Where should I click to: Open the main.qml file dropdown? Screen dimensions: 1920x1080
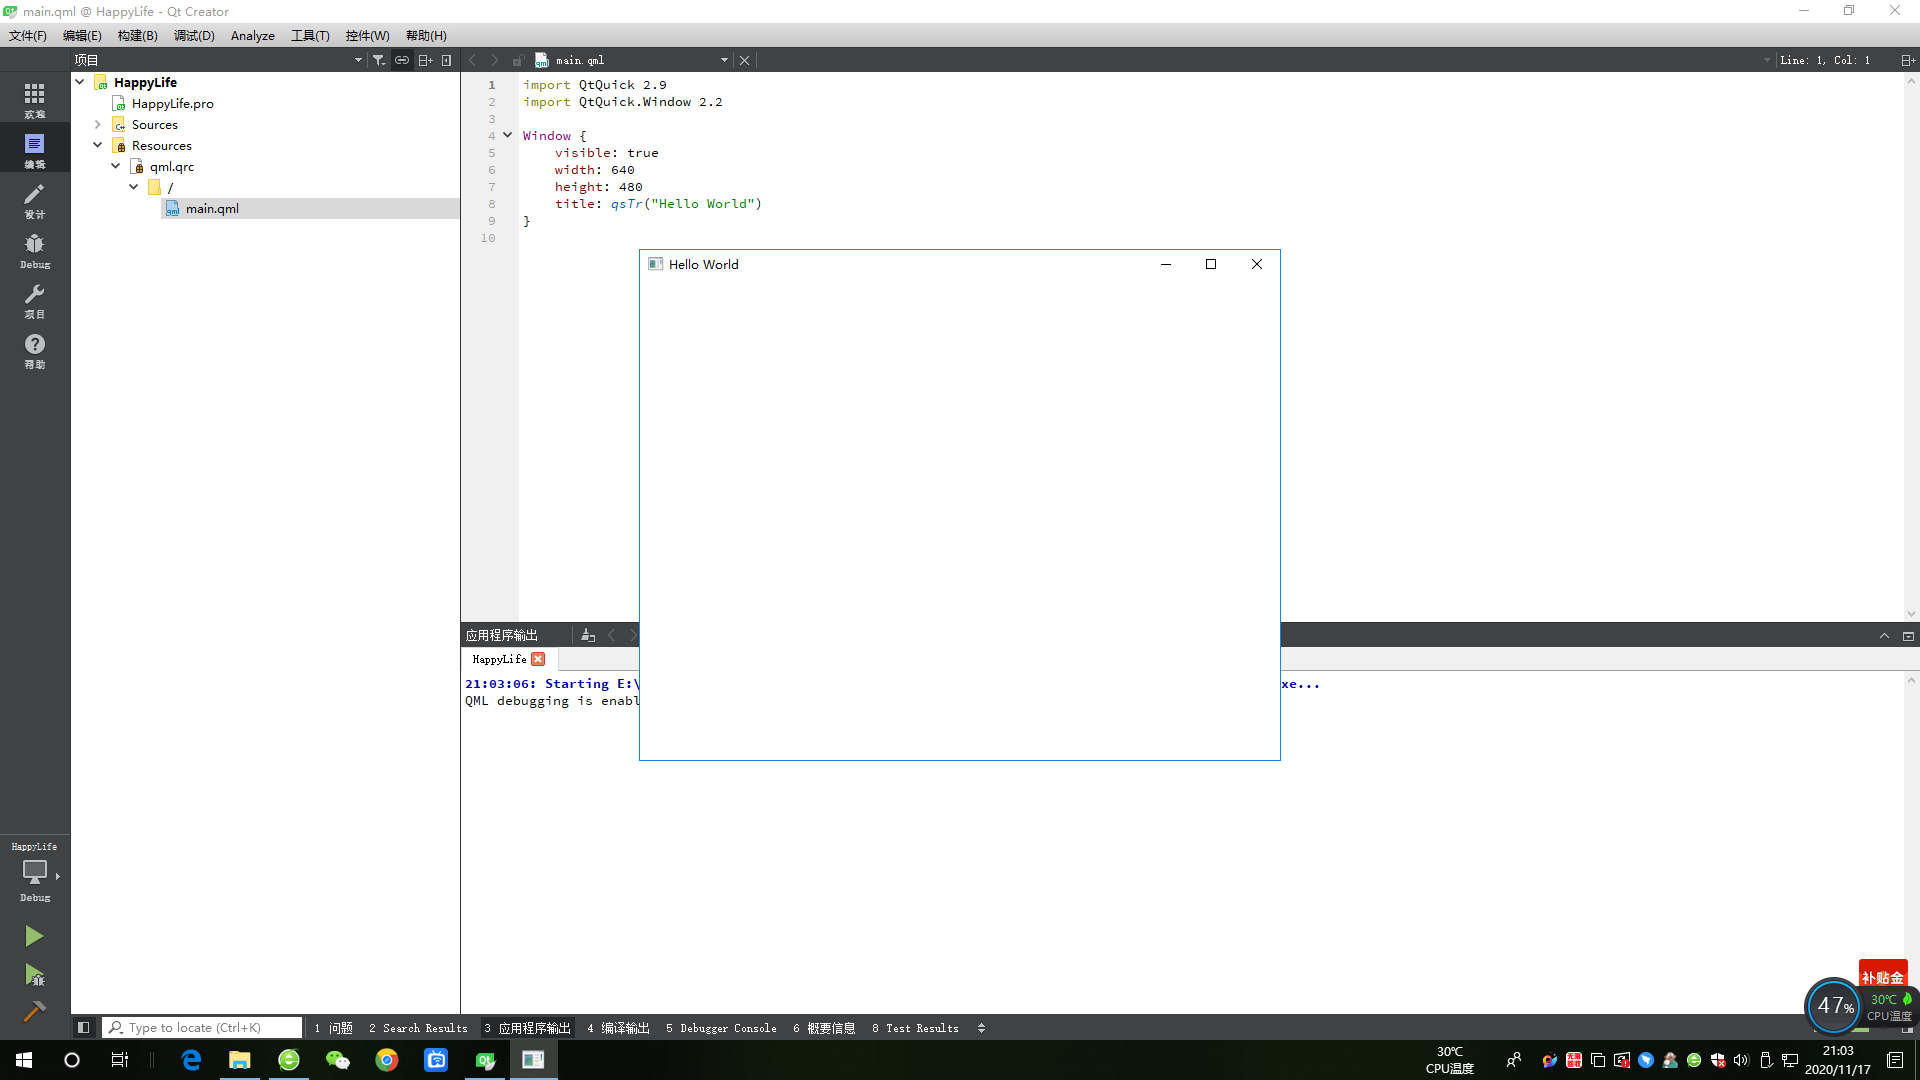(724, 60)
